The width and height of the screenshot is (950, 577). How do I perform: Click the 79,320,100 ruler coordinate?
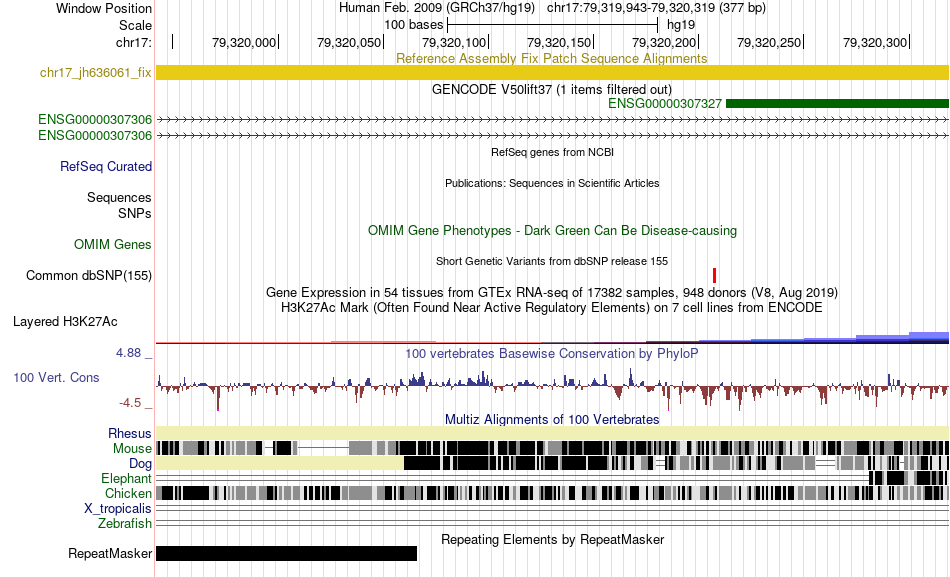click(x=454, y=42)
